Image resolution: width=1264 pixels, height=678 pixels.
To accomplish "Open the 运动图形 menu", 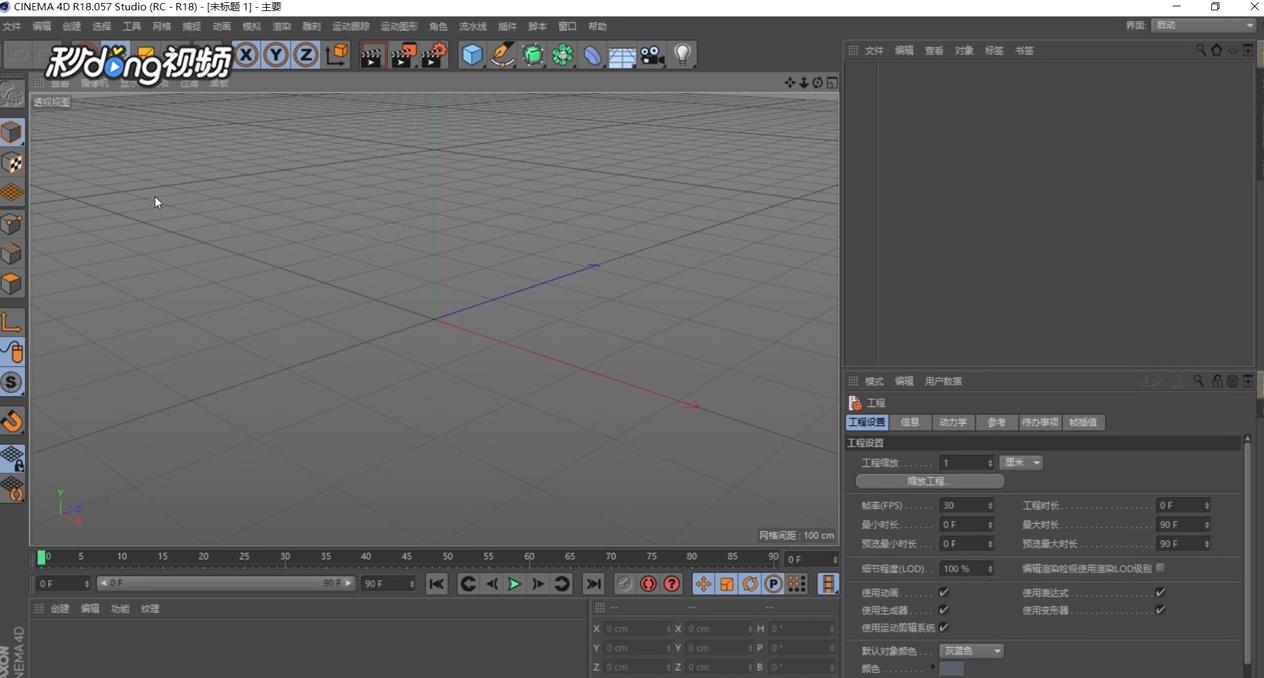I will (x=398, y=26).
